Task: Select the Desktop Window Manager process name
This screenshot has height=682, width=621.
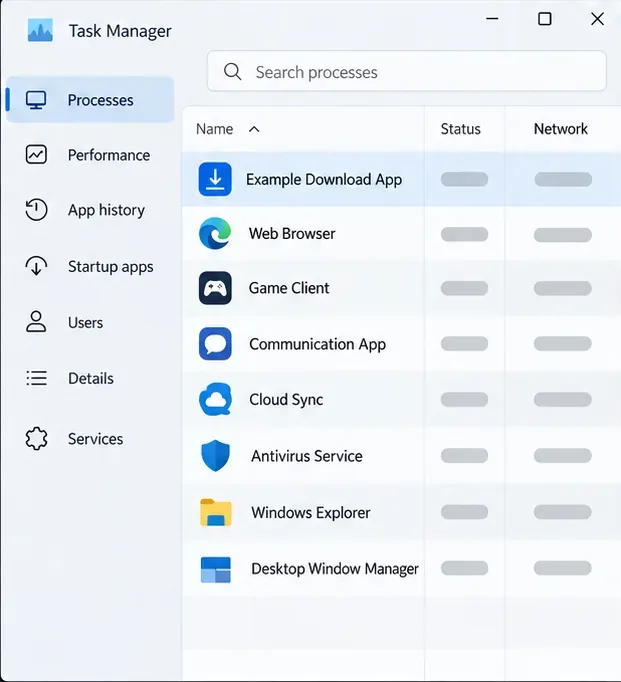Action: tap(335, 568)
